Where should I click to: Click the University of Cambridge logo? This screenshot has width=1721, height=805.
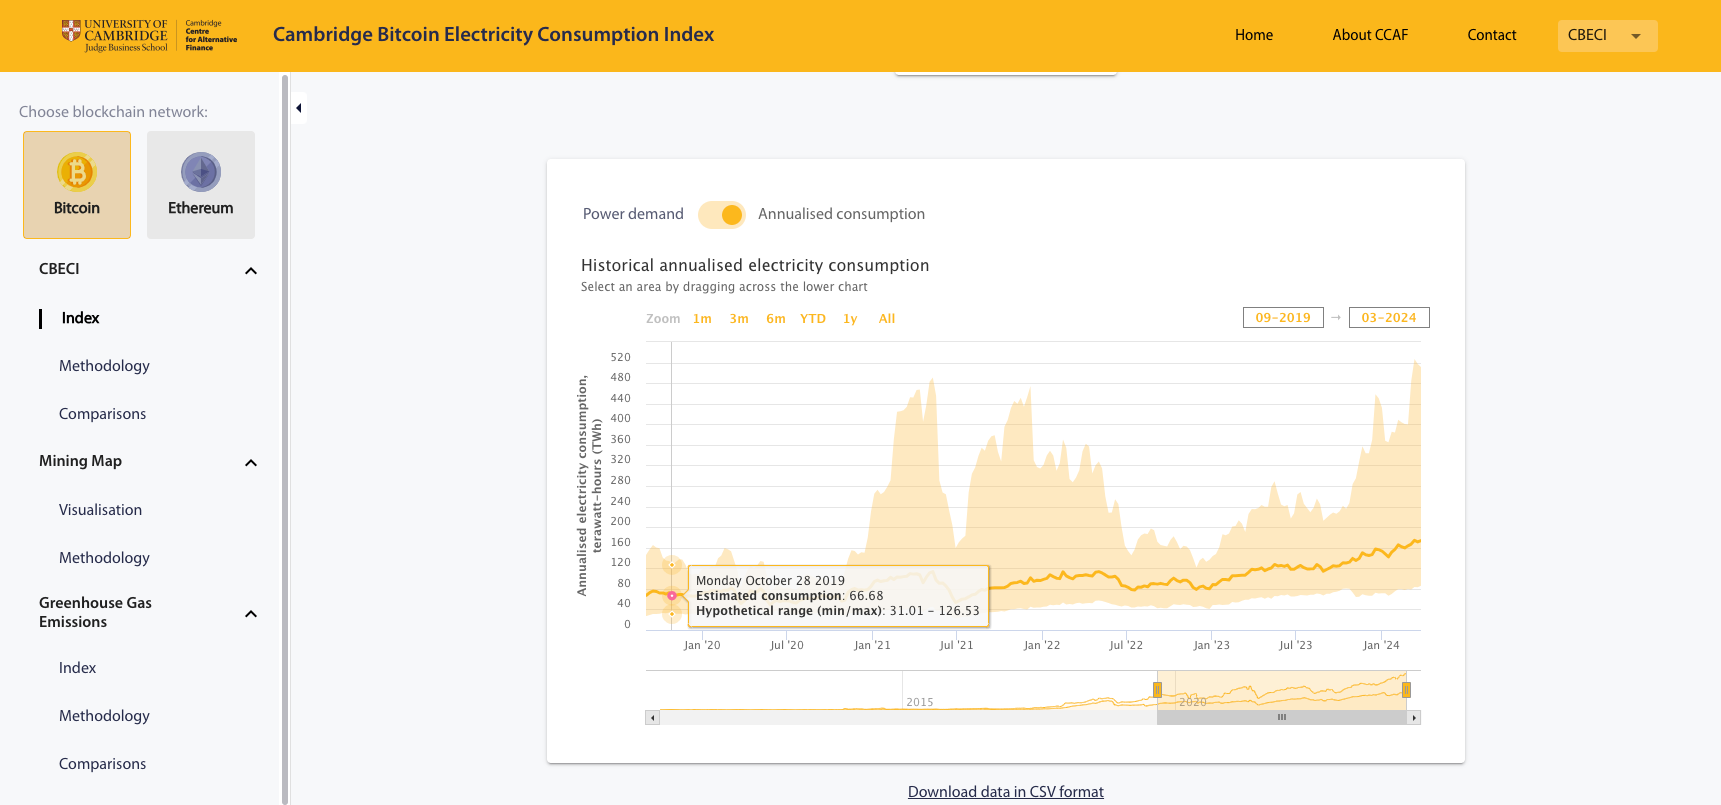point(114,35)
